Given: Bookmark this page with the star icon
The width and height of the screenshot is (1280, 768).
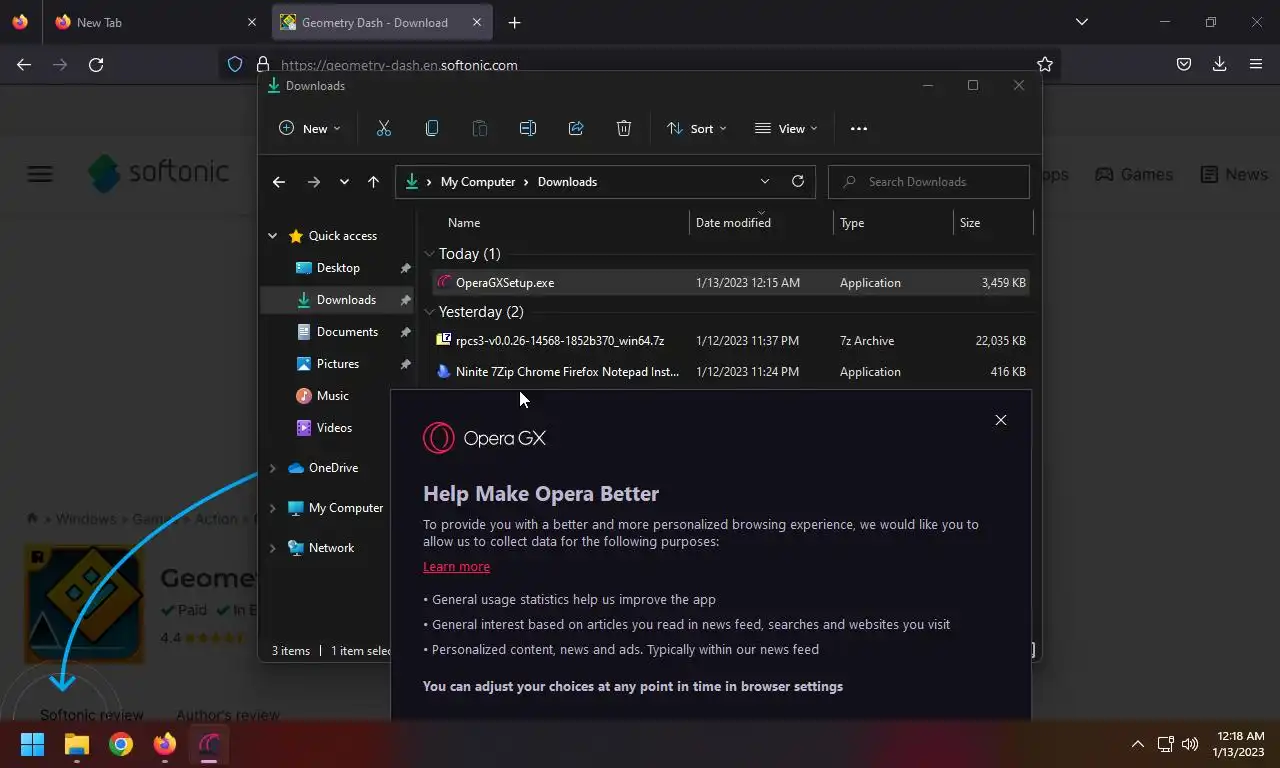Looking at the screenshot, I should click(1045, 64).
